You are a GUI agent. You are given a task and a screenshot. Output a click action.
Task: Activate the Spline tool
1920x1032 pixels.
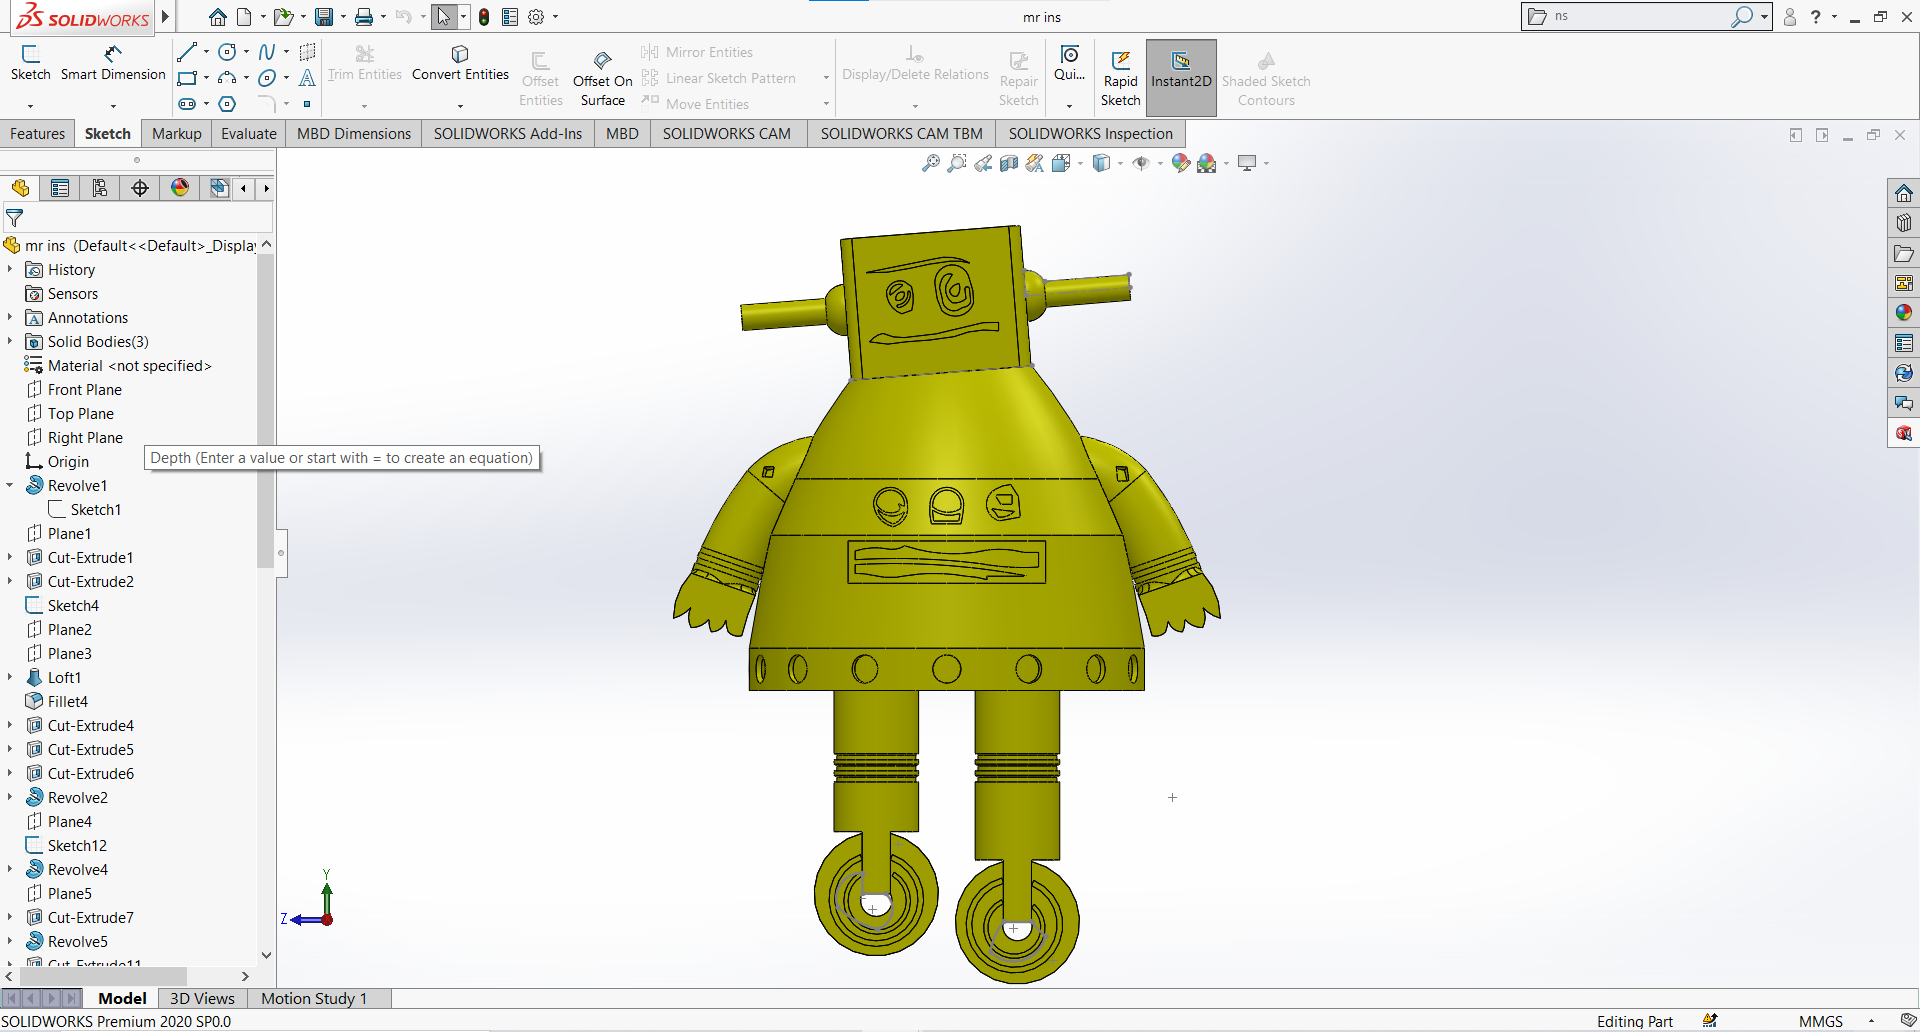coord(265,52)
